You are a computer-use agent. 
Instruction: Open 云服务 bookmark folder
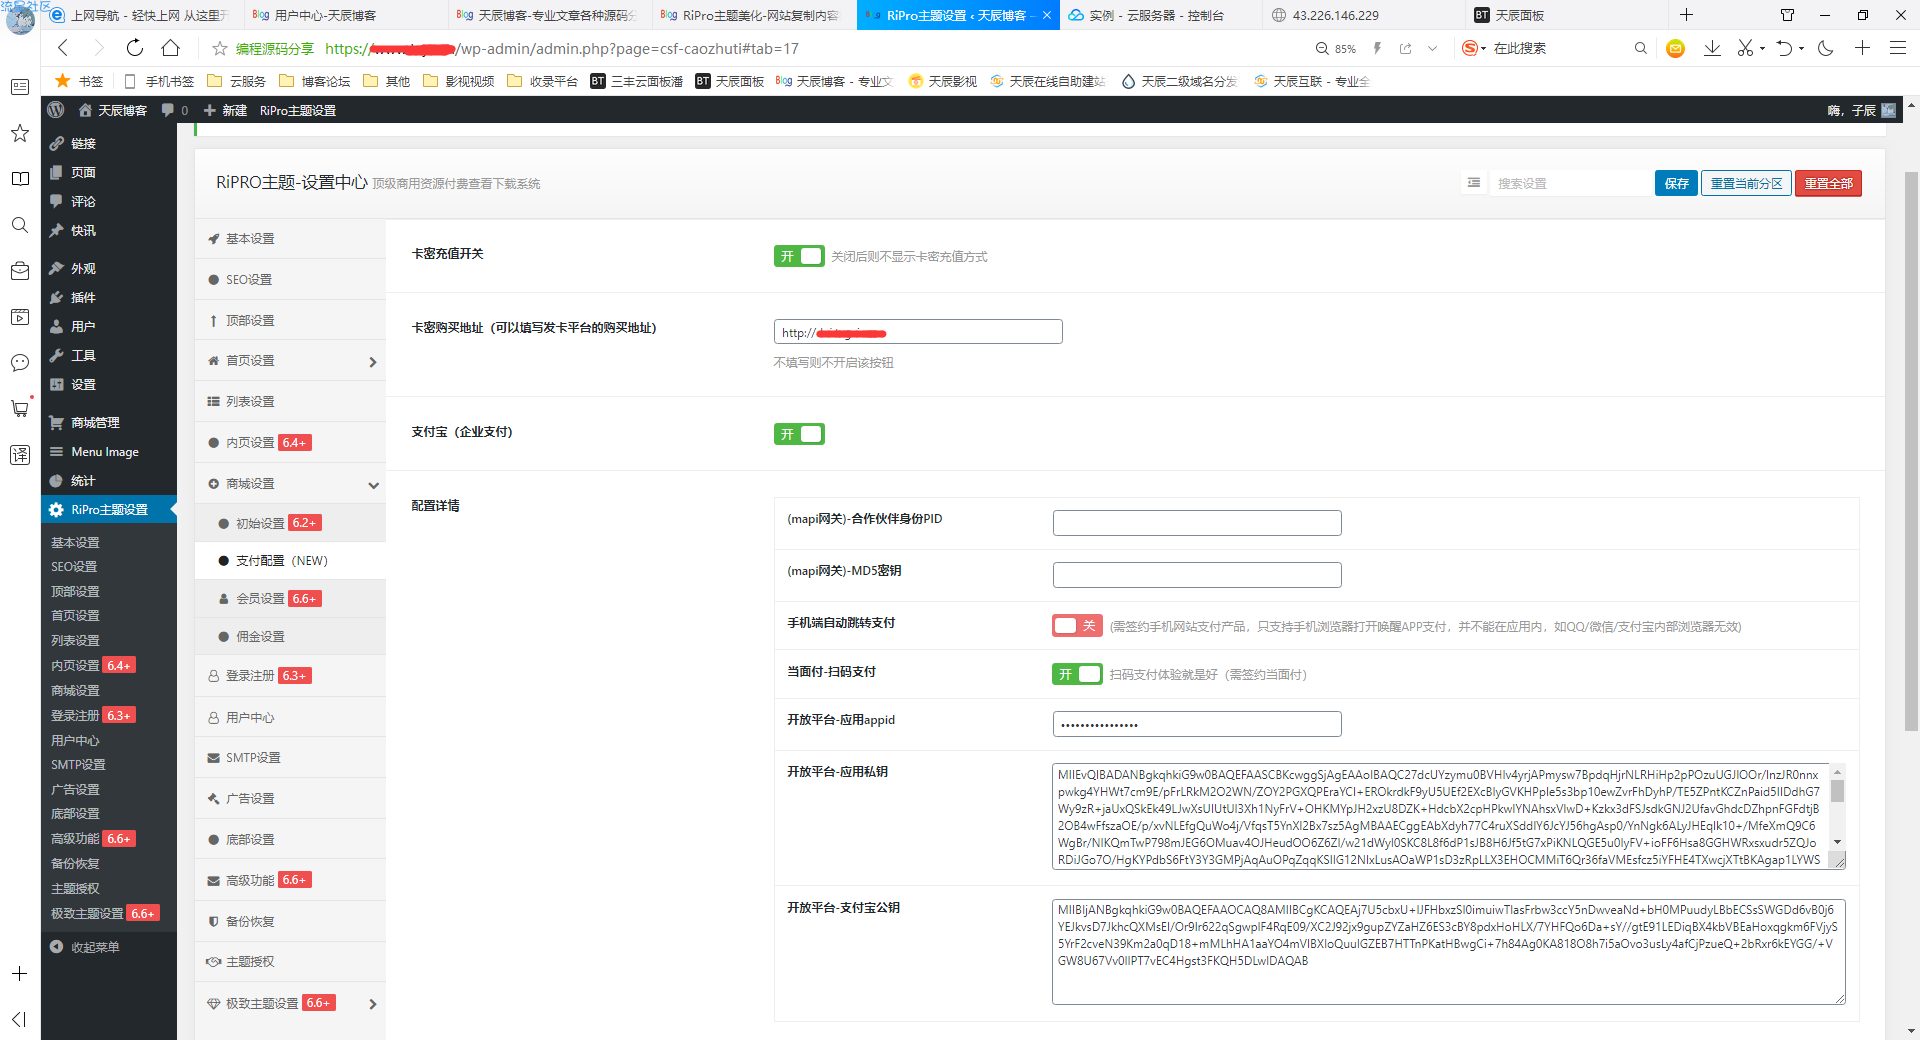coord(237,81)
